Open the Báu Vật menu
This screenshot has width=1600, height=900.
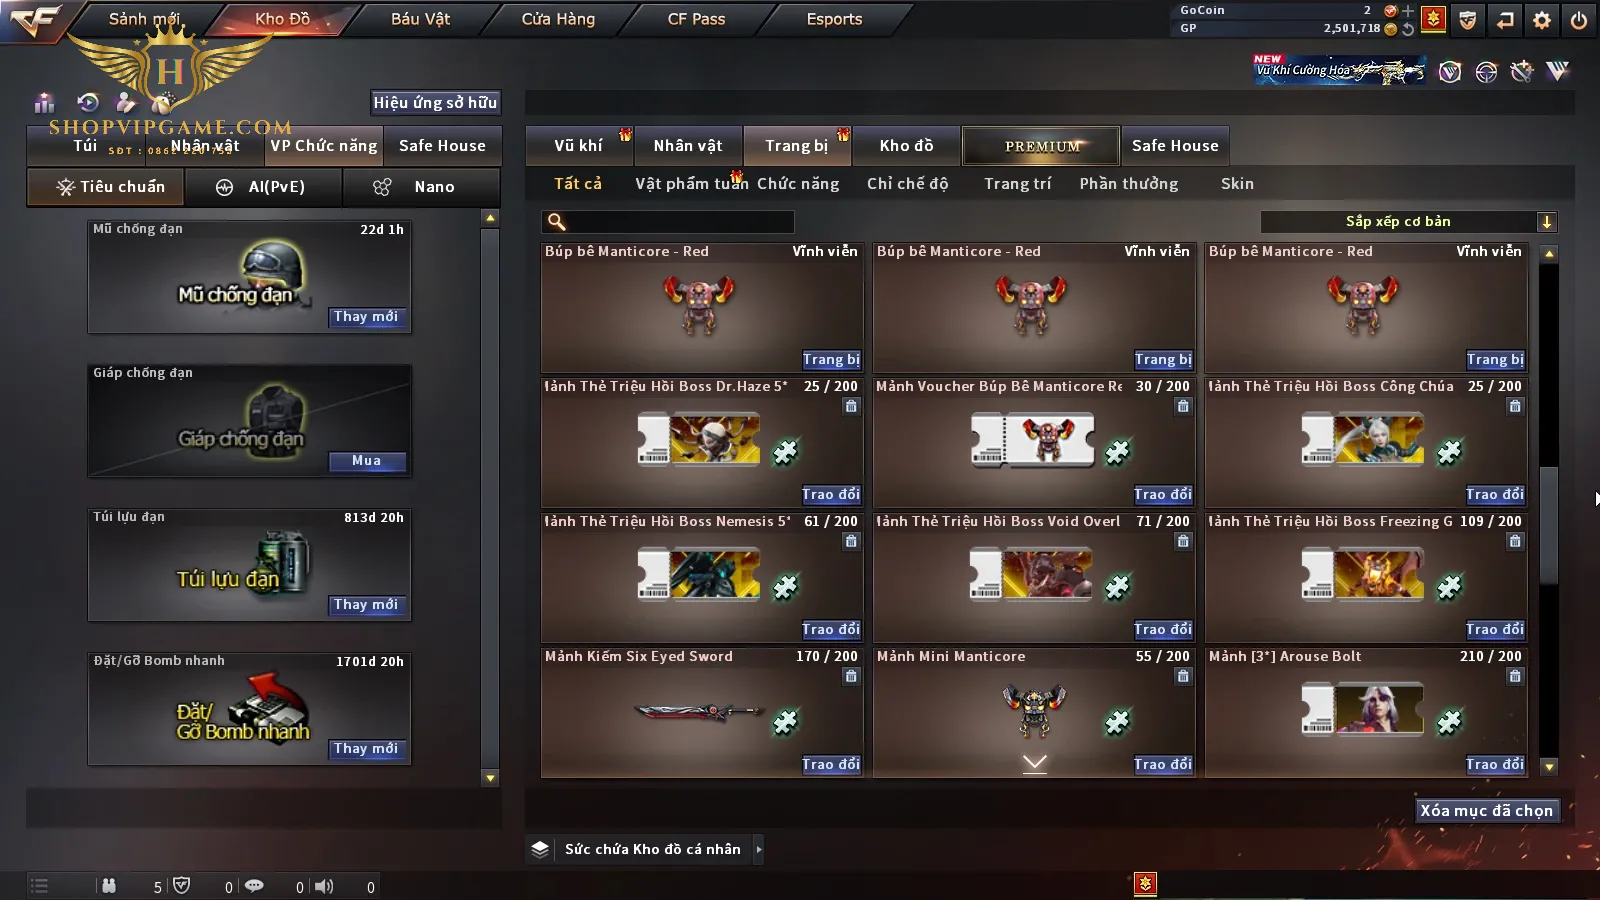pyautogui.click(x=420, y=19)
